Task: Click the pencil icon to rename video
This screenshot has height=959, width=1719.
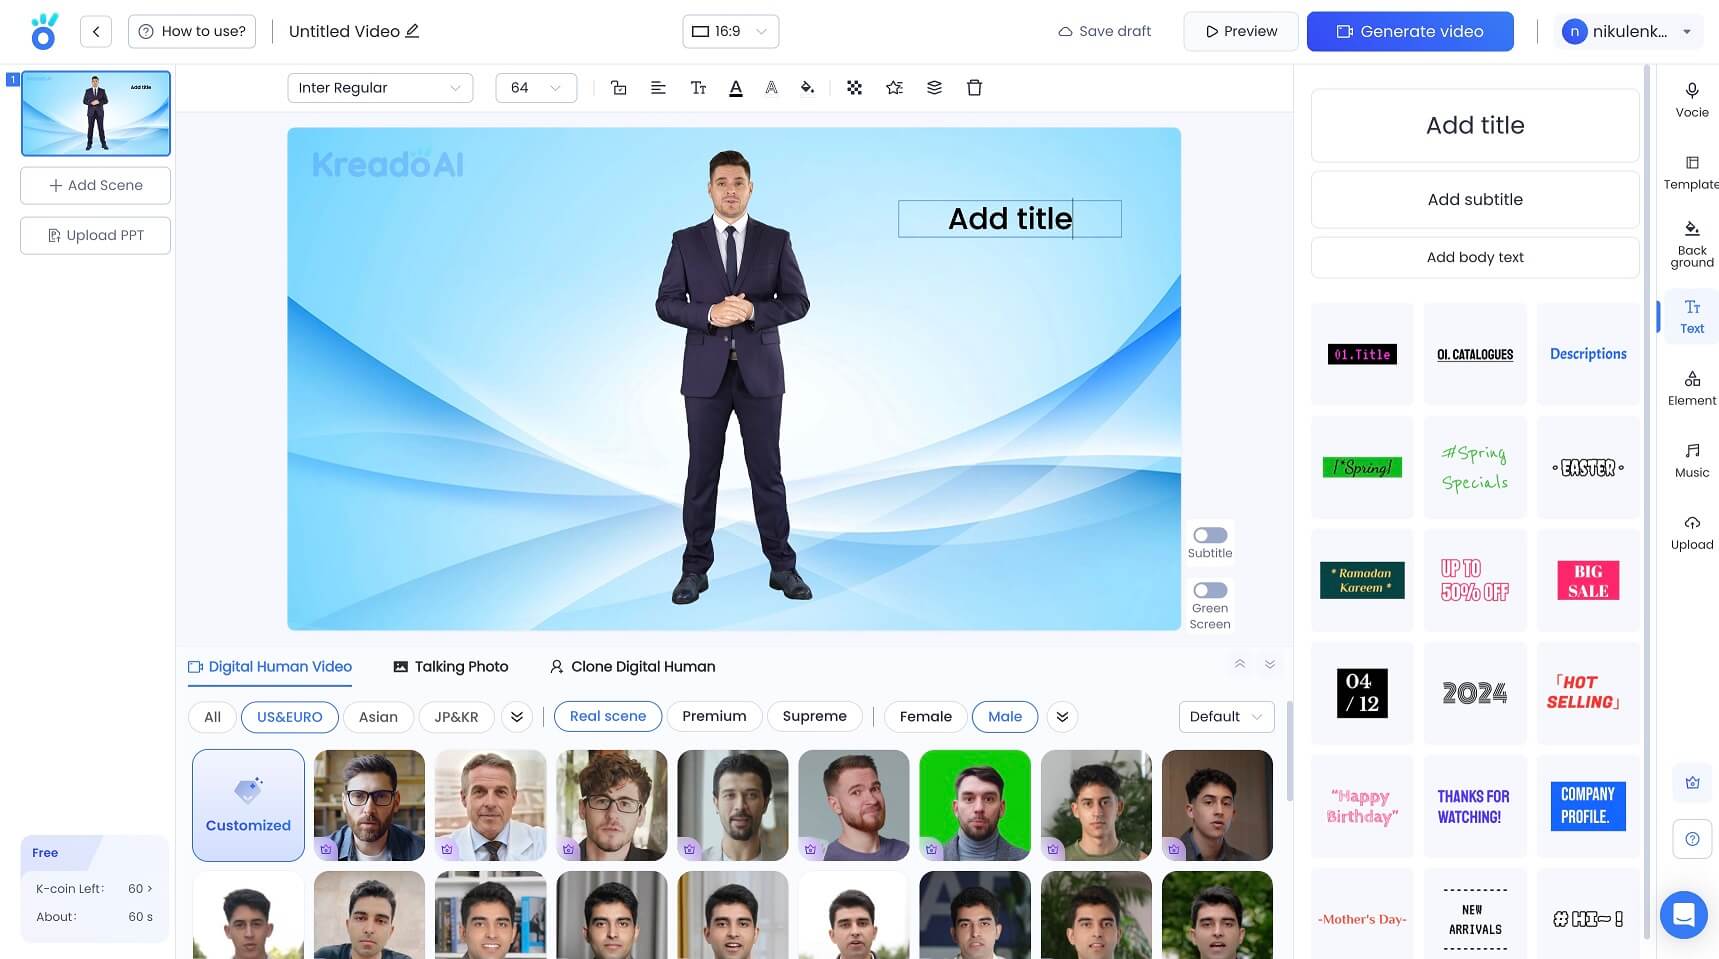Action: coord(412,31)
